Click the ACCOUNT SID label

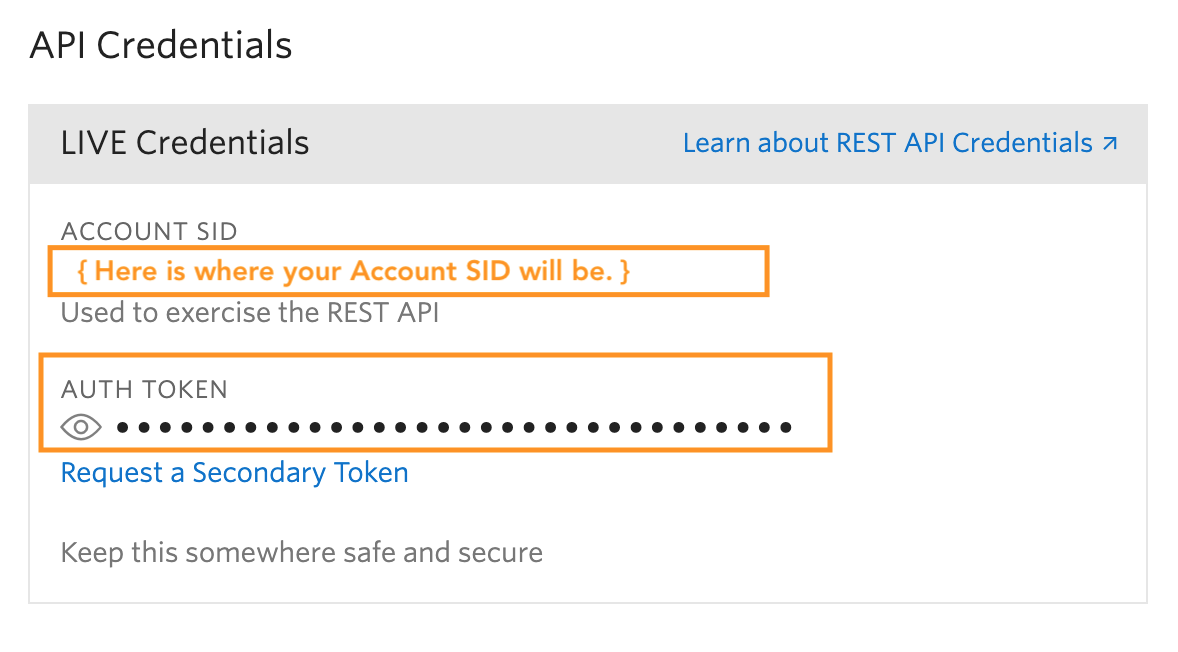pos(149,231)
